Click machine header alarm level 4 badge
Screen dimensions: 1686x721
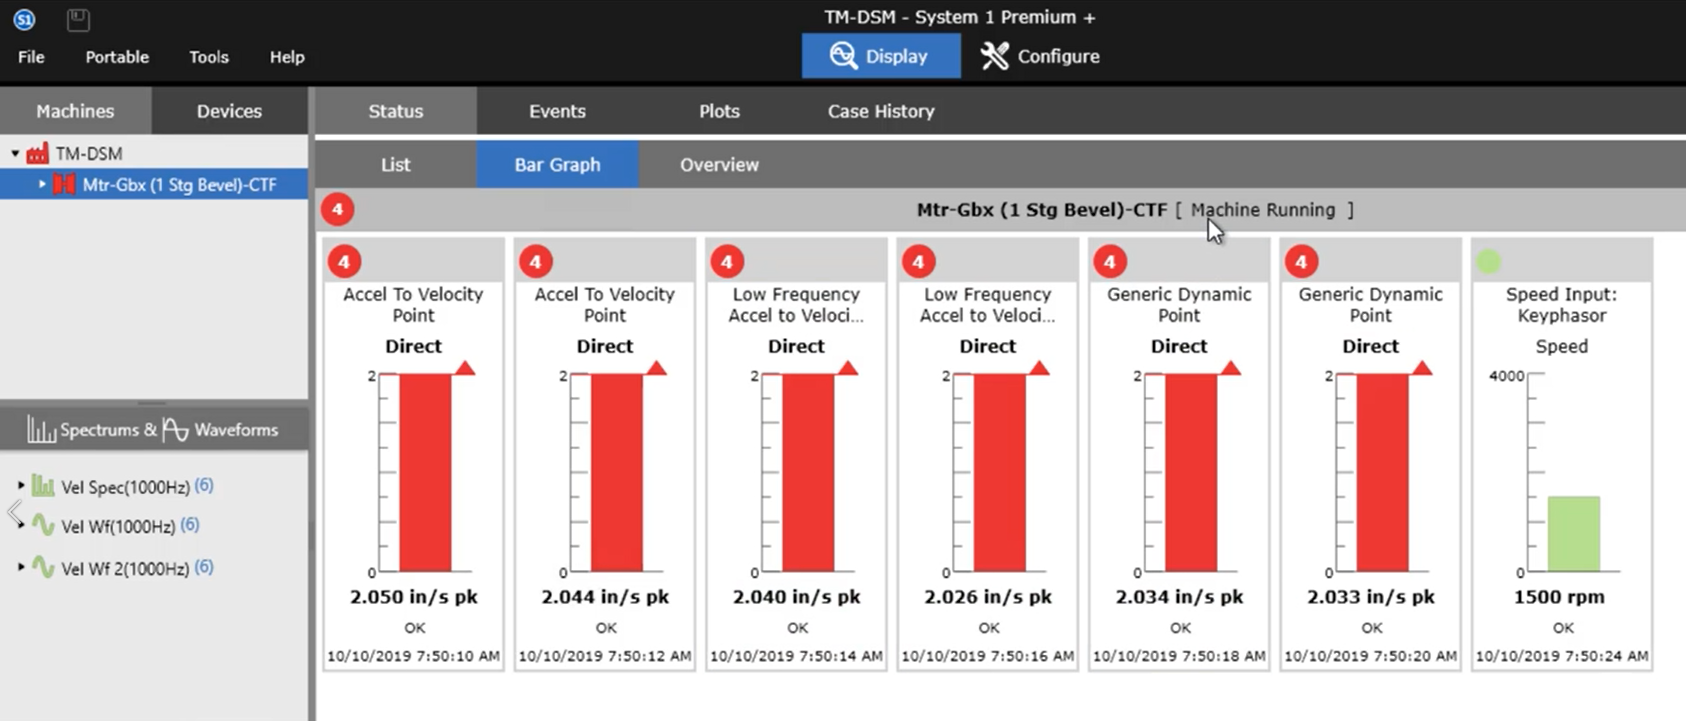click(338, 210)
